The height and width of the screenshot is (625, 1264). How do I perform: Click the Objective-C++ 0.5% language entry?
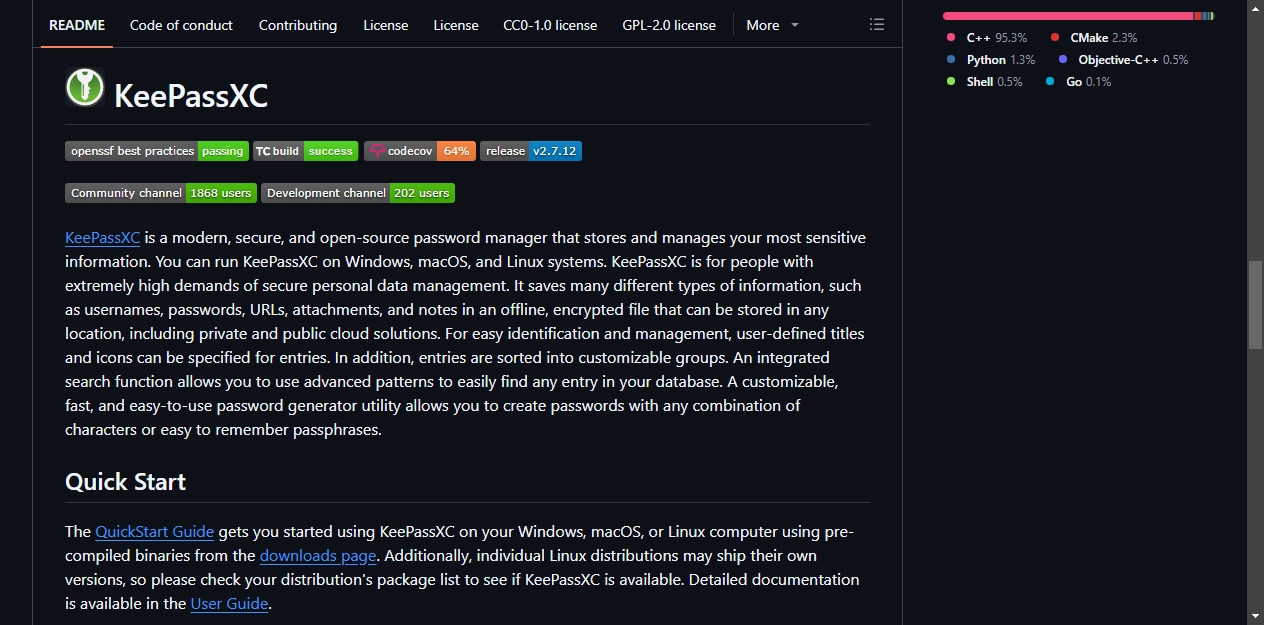[x=1123, y=60]
